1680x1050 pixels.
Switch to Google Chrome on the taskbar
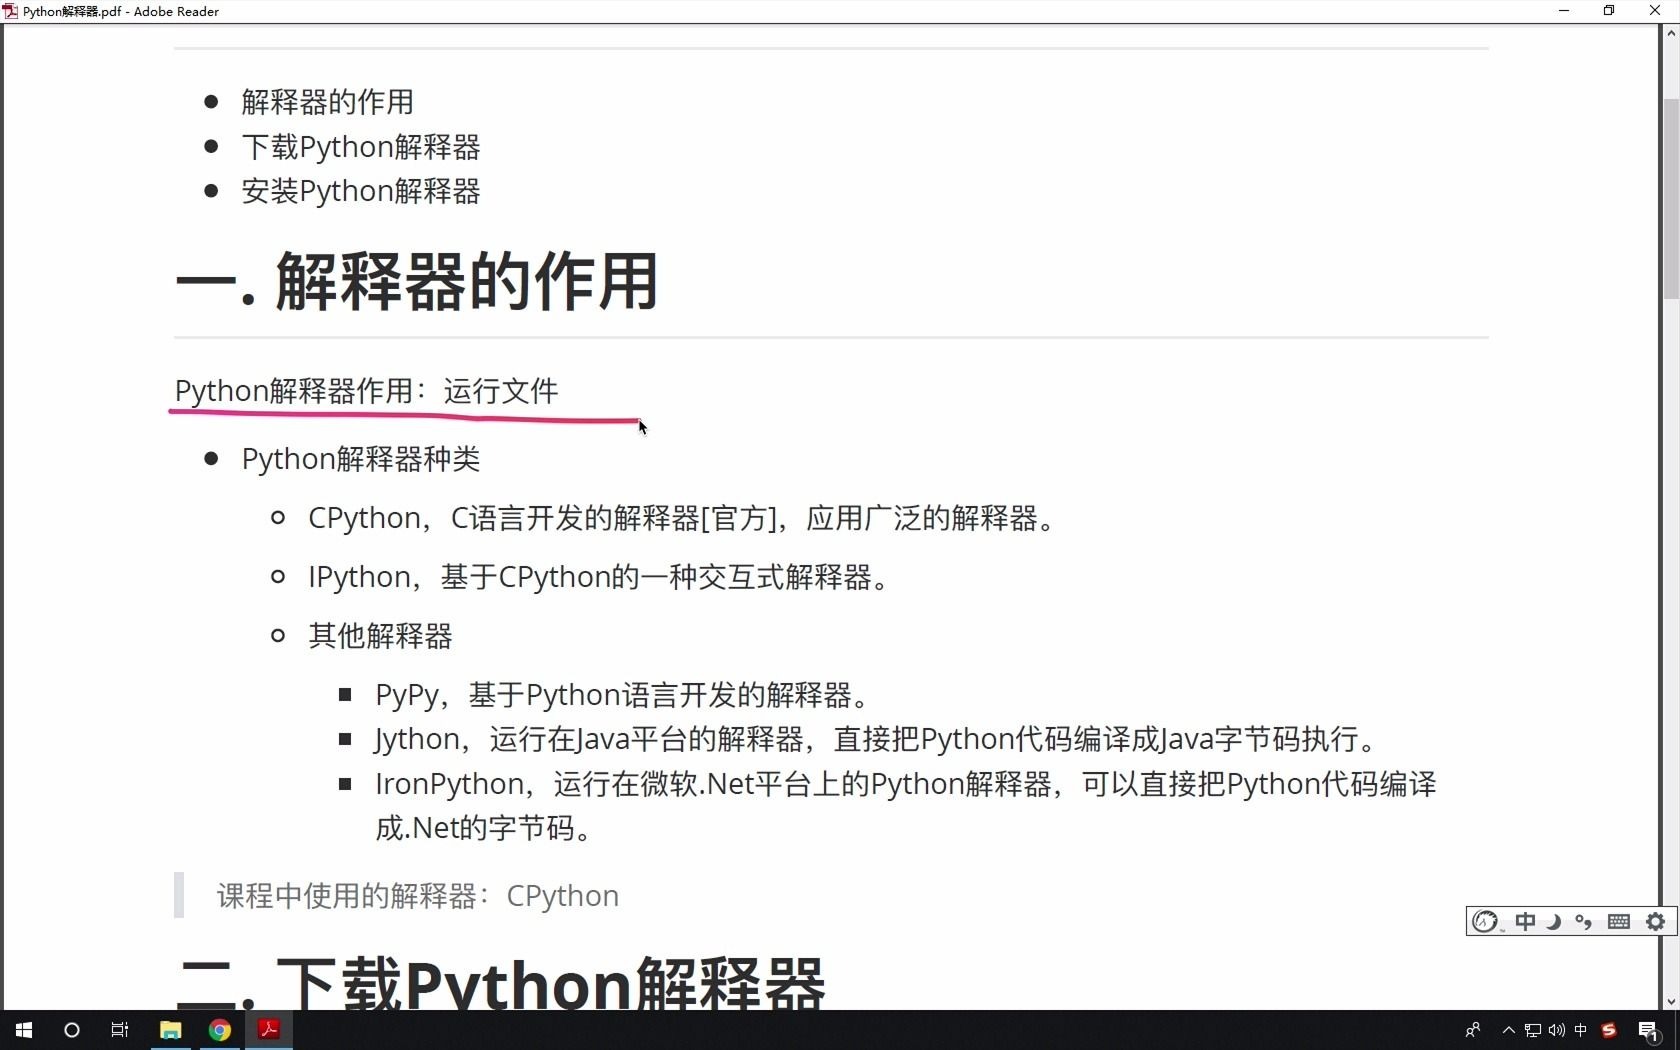(220, 1030)
